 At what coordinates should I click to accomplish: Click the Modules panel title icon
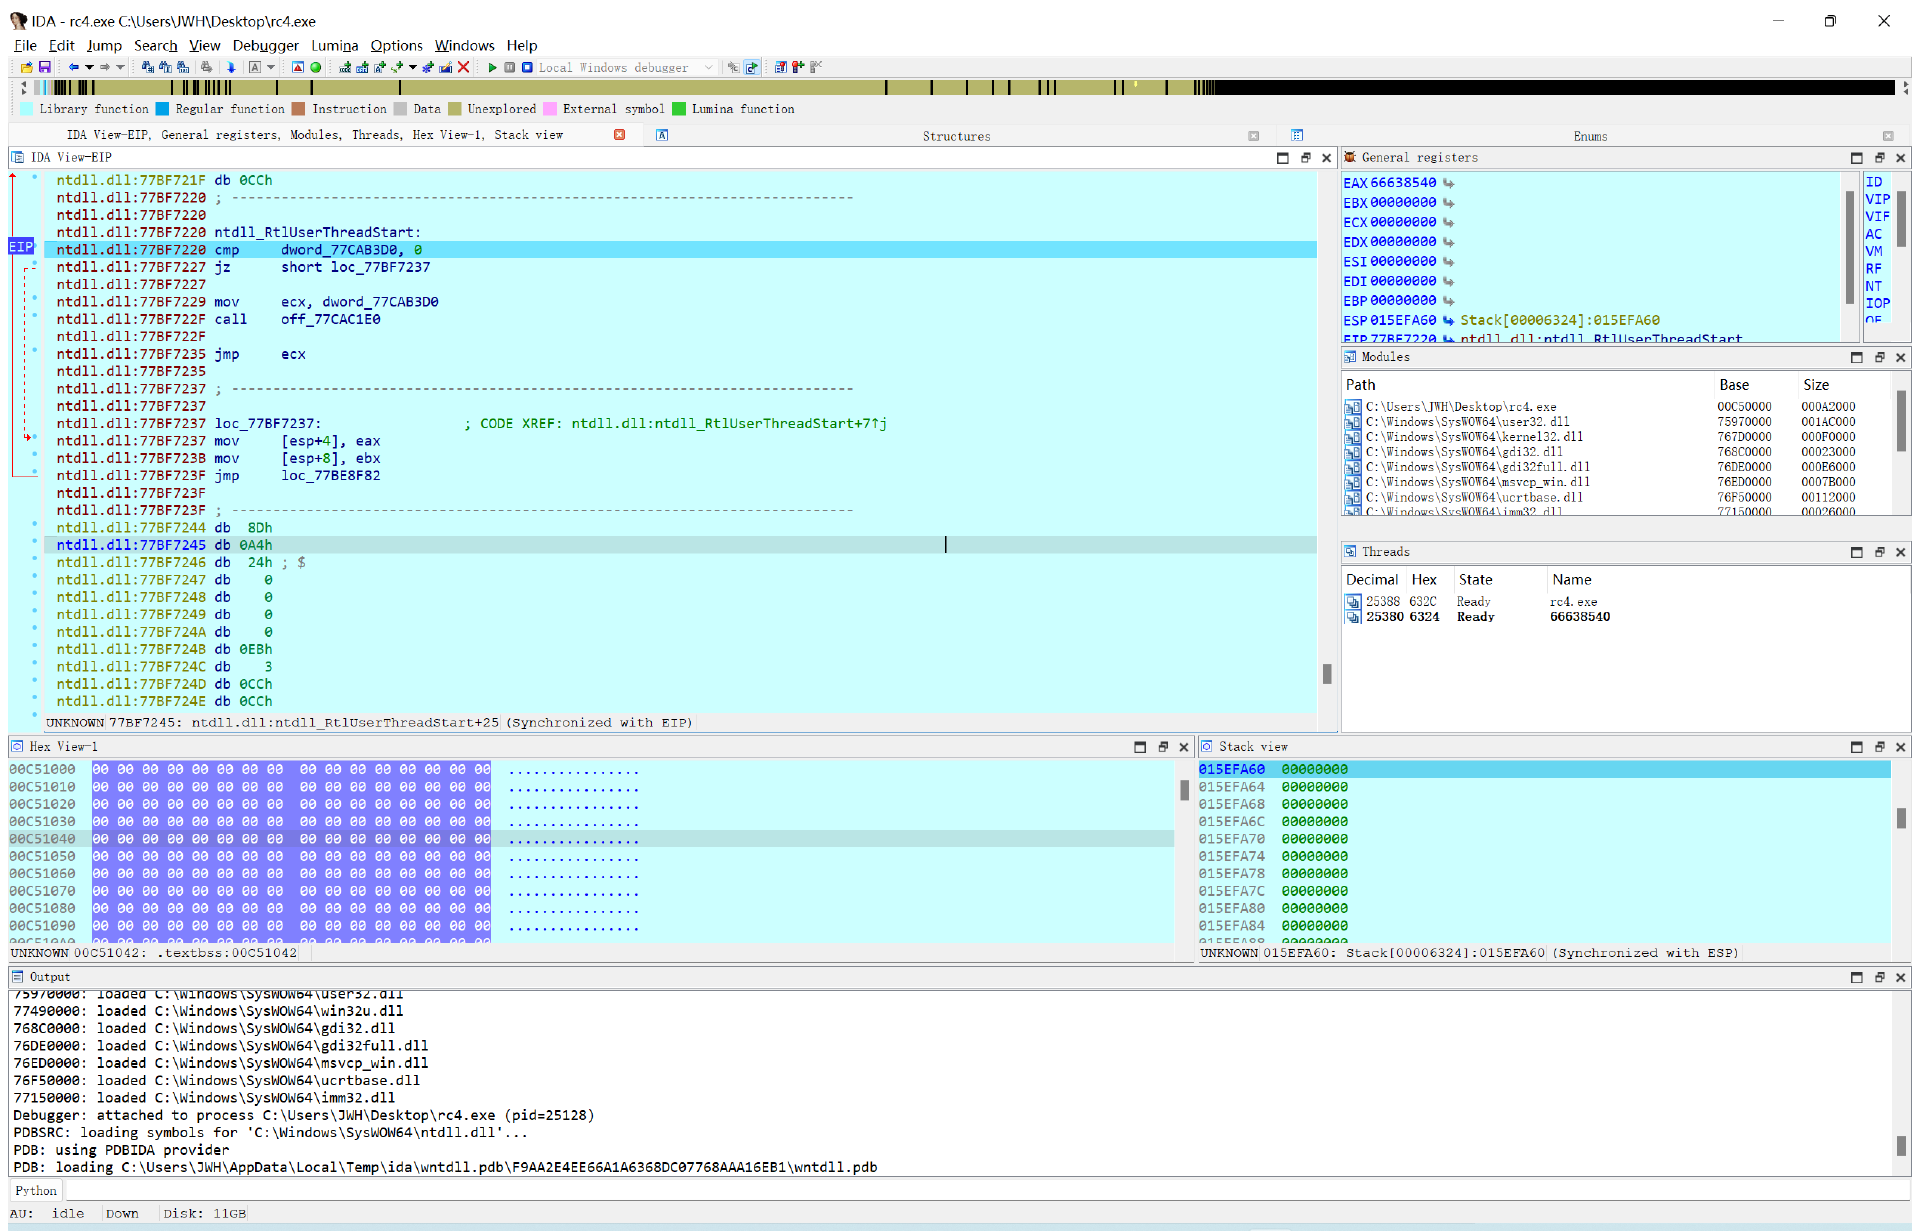tap(1350, 357)
